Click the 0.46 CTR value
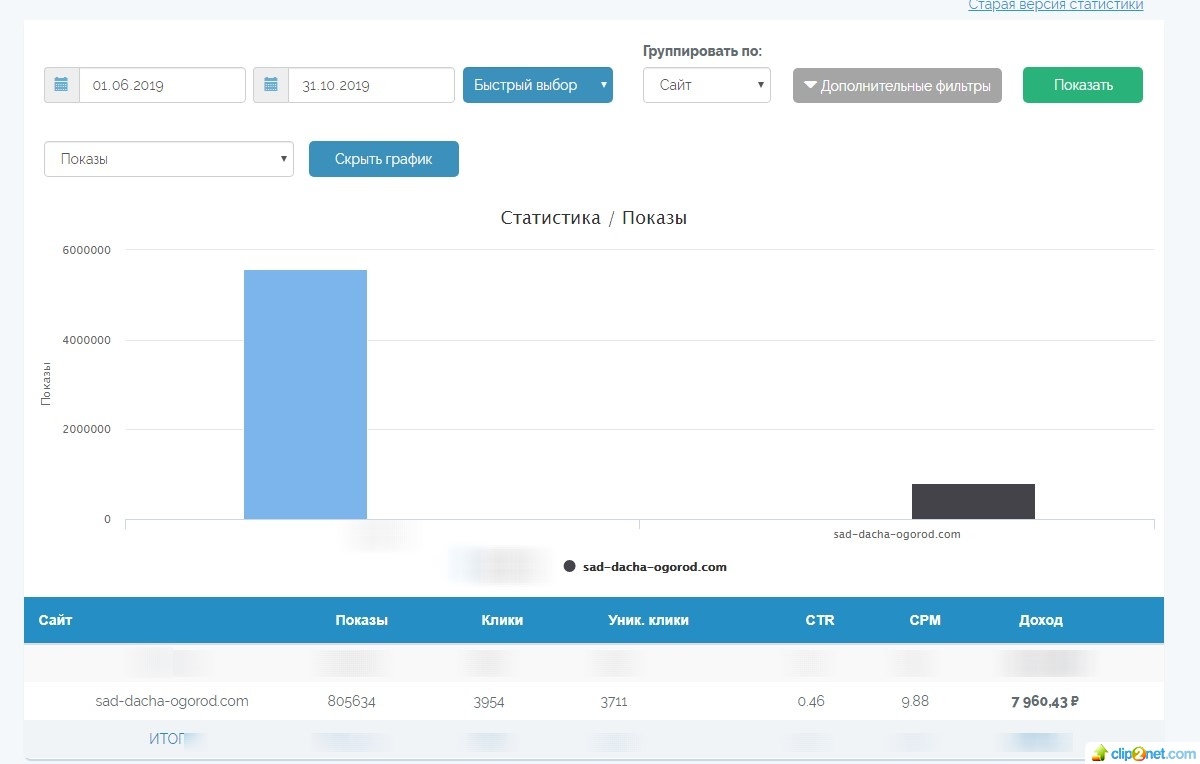Viewport: 1200px width, 764px height. [x=811, y=701]
